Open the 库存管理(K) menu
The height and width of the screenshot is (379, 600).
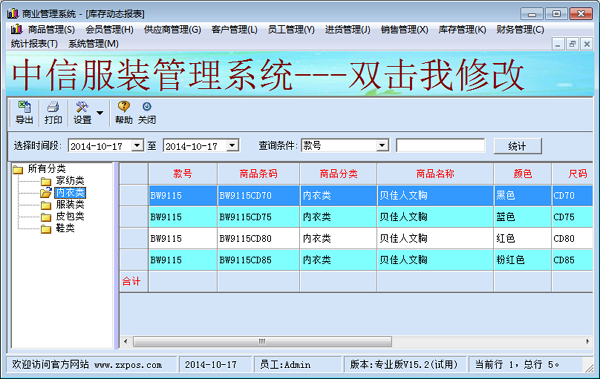pyautogui.click(x=462, y=29)
